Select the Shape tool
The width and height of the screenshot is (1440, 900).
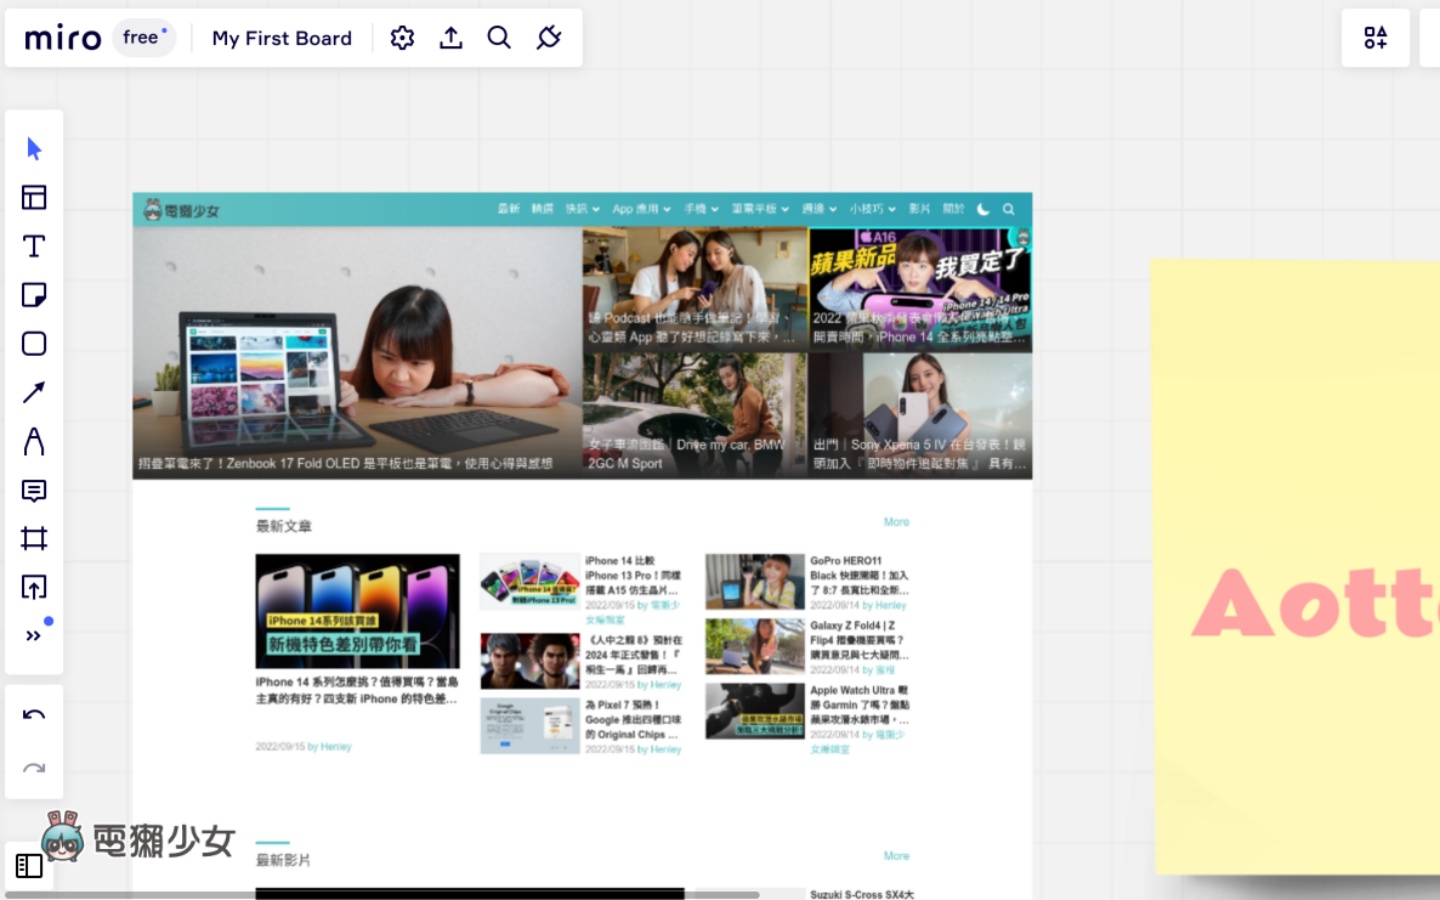coord(34,344)
